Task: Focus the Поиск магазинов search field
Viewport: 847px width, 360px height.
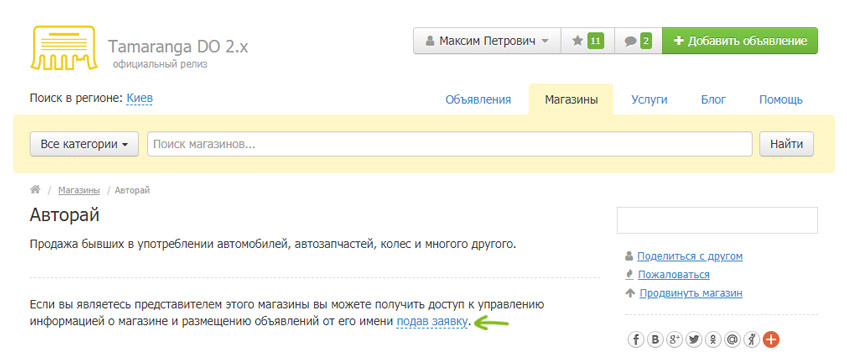Action: pos(449,144)
